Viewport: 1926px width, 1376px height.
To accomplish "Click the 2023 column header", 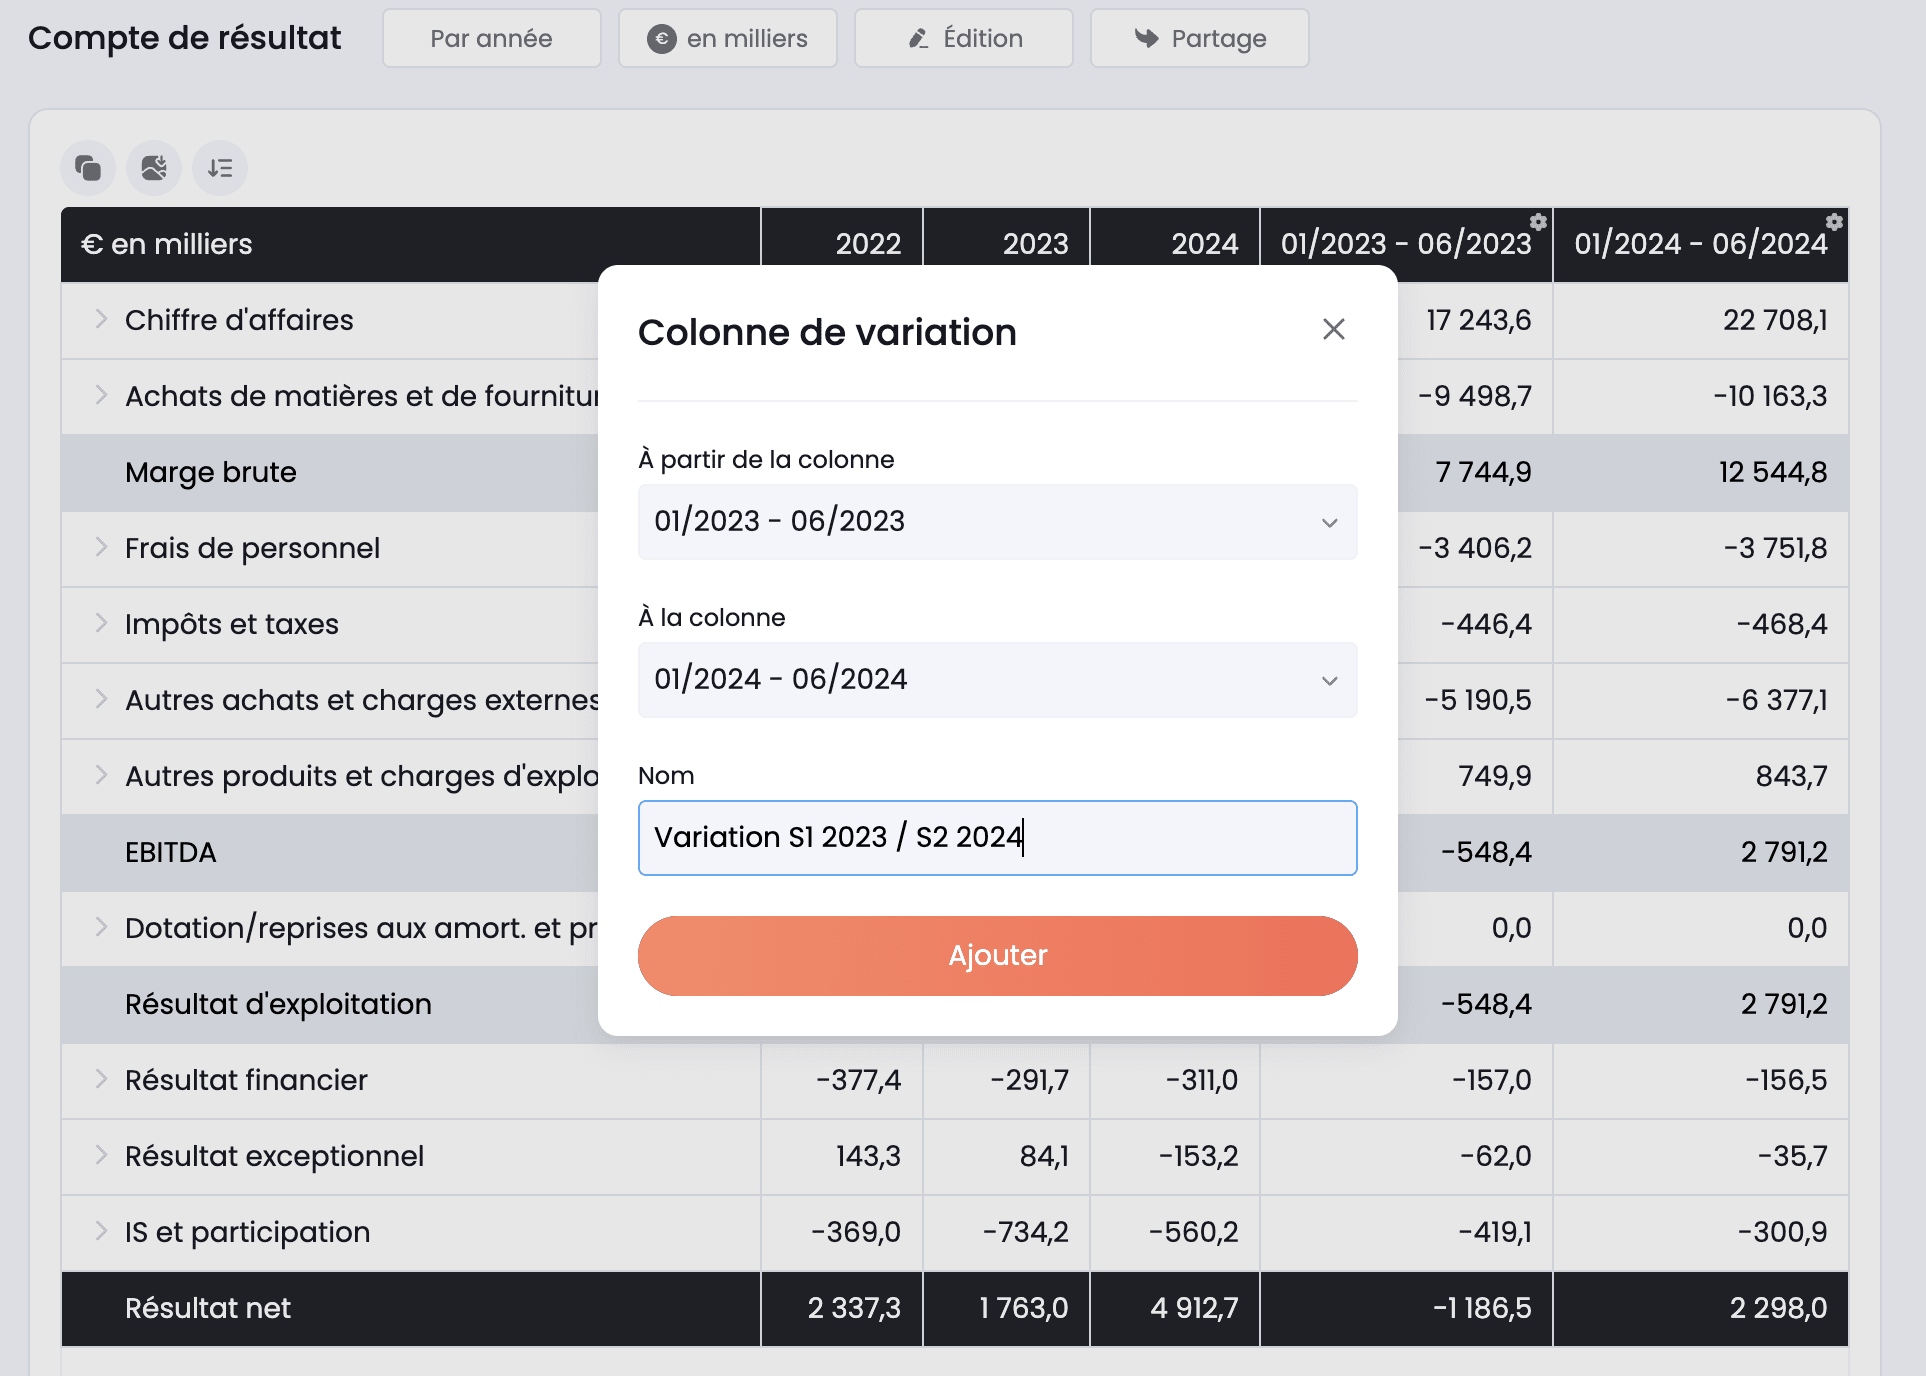I will pyautogui.click(x=1035, y=244).
